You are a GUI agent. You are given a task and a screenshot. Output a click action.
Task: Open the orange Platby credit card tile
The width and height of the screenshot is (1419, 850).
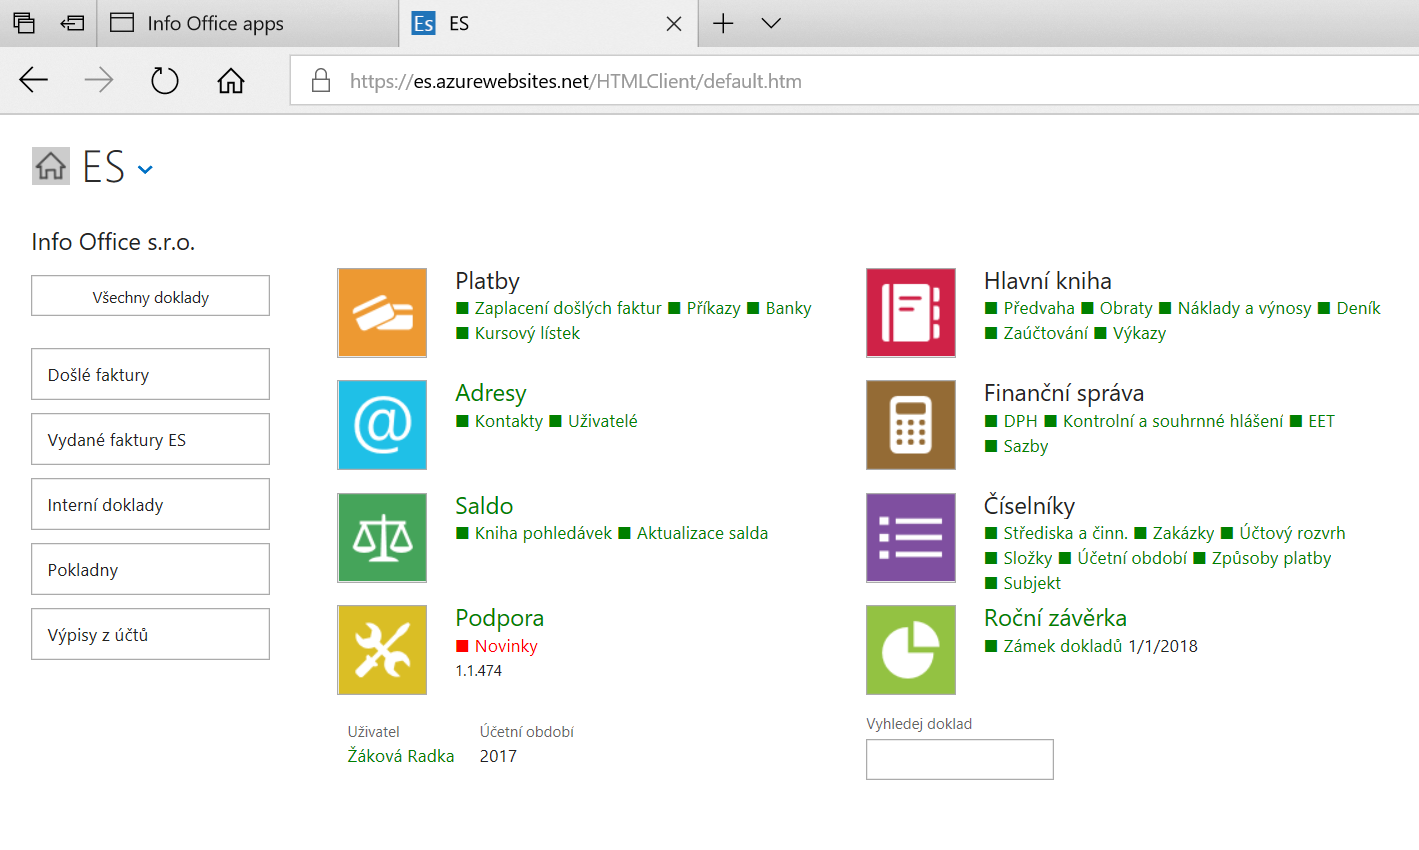pos(382,313)
